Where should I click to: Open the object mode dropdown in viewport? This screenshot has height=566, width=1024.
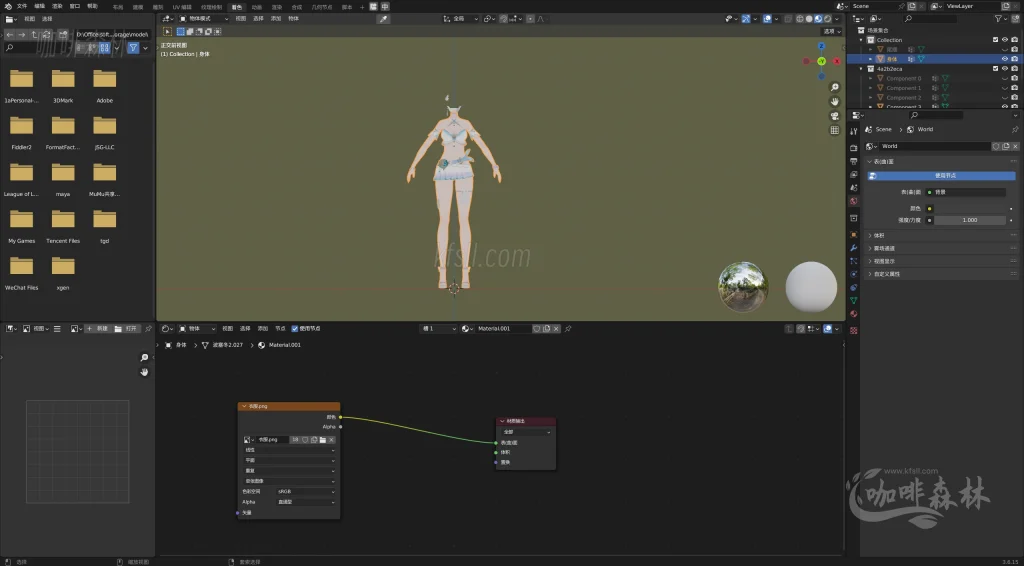click(x=204, y=19)
